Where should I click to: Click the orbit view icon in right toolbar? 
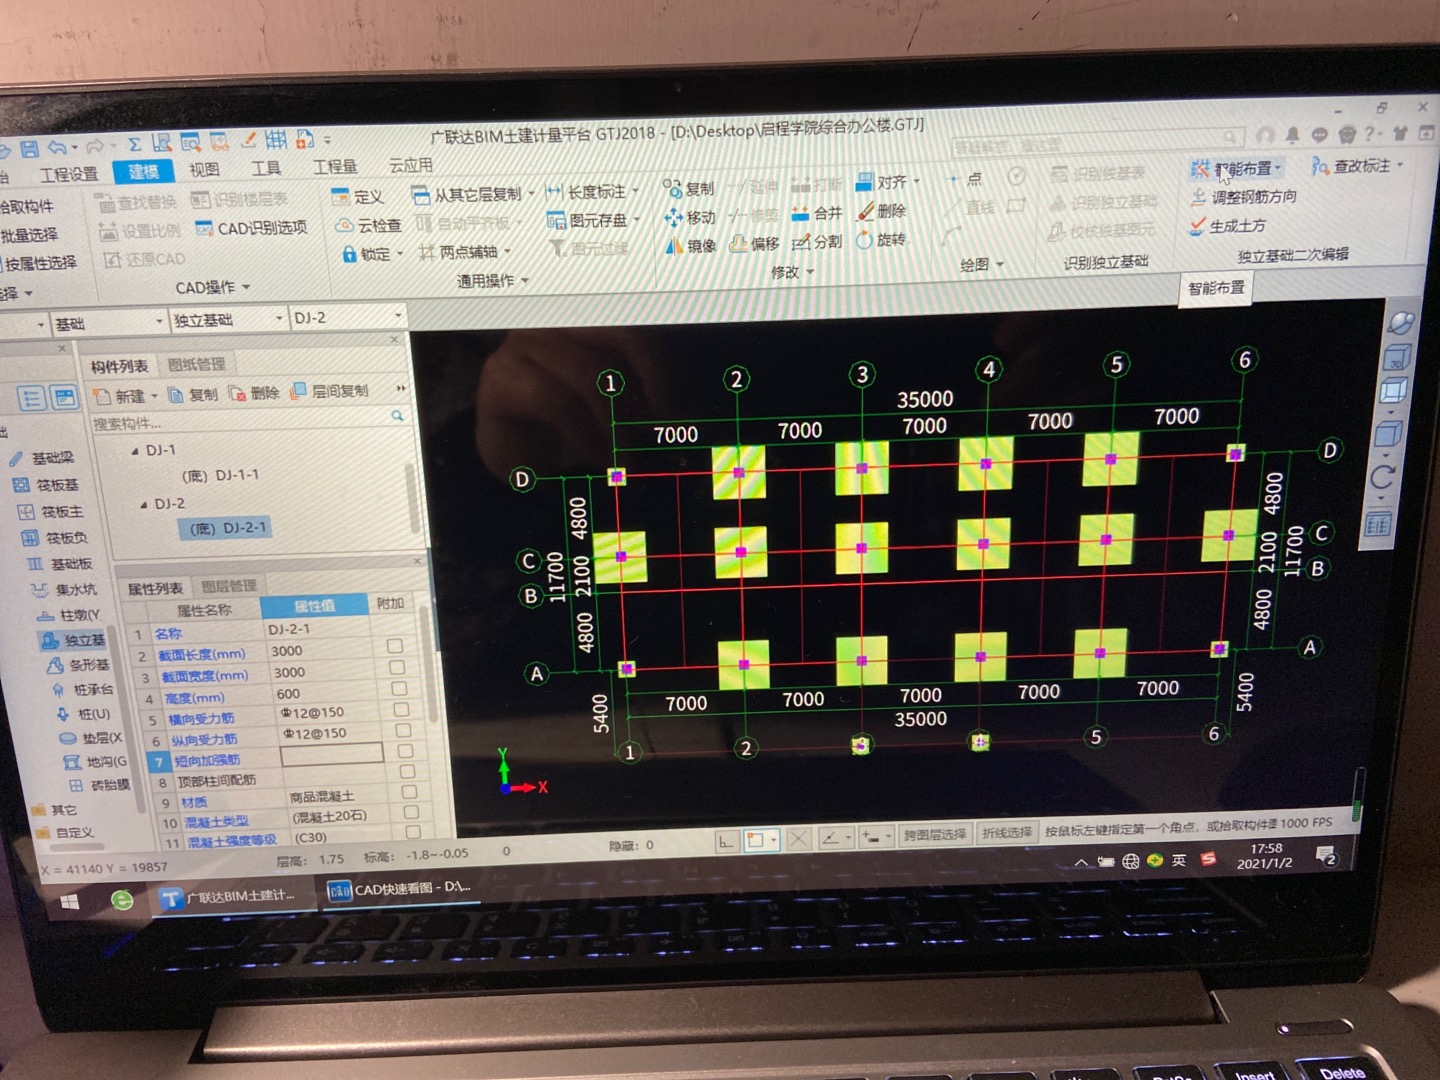coord(1401,323)
